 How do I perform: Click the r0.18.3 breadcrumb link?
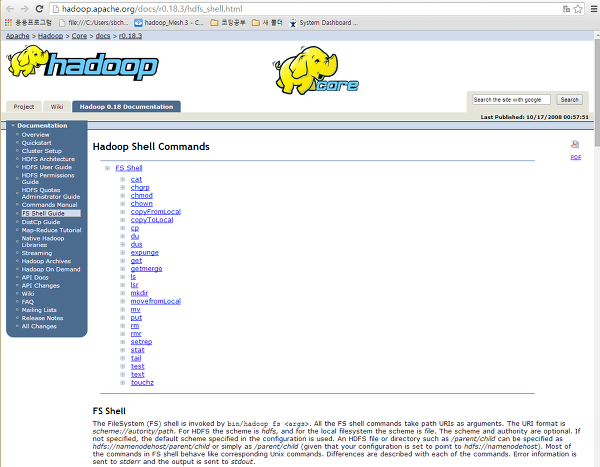pyautogui.click(x=130, y=36)
